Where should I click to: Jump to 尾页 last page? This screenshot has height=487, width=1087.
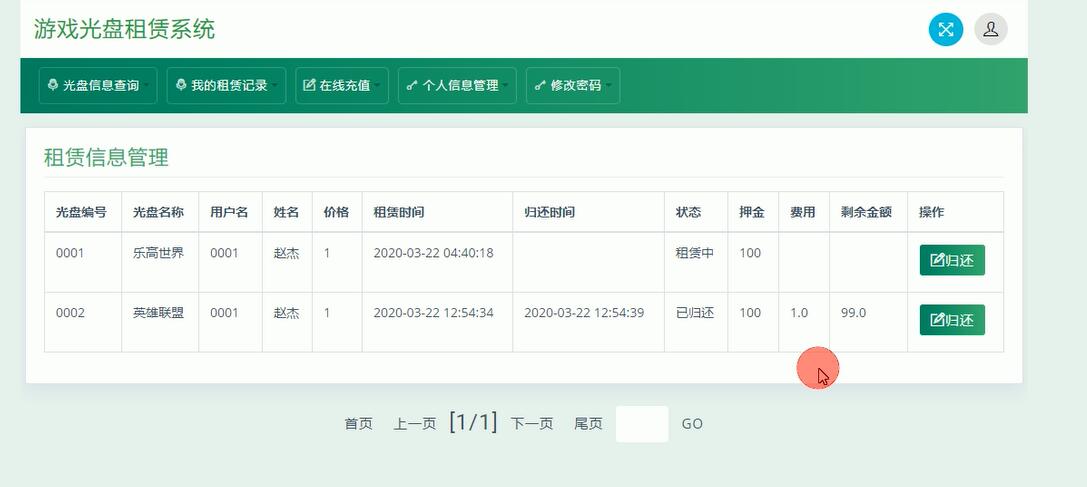[588, 424]
